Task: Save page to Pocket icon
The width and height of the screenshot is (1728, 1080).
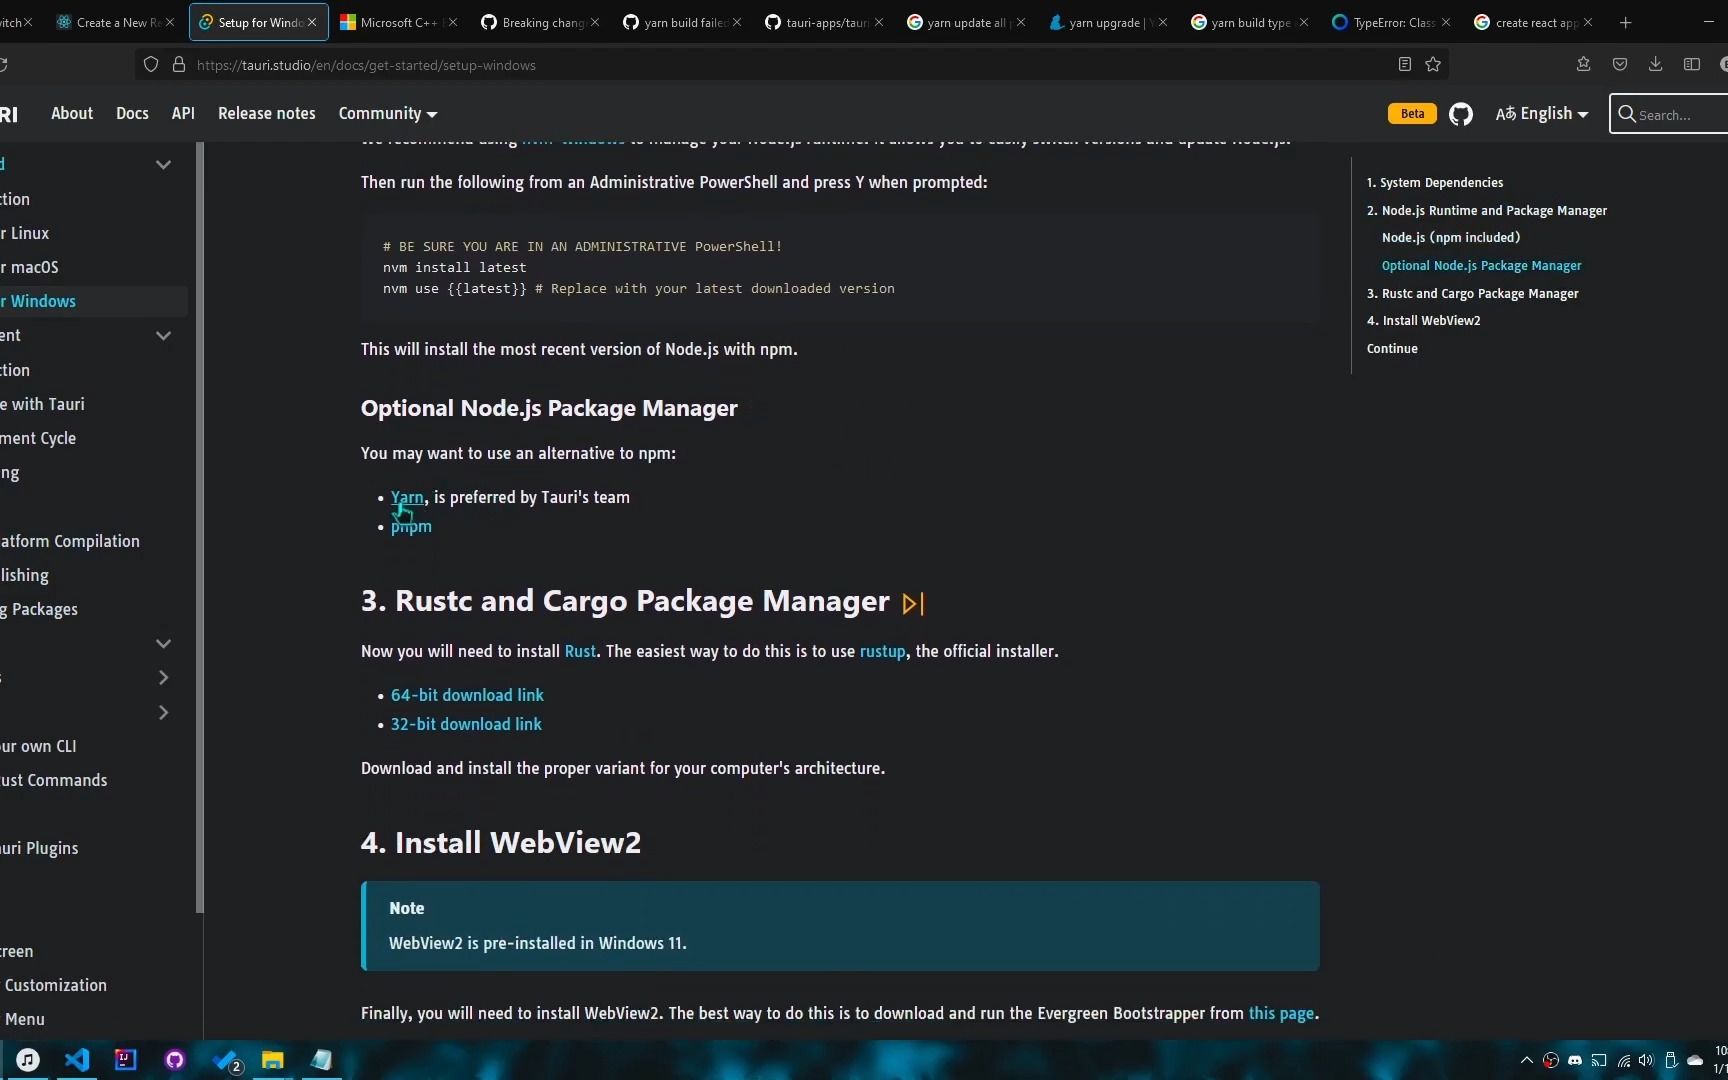Action: 1620,65
